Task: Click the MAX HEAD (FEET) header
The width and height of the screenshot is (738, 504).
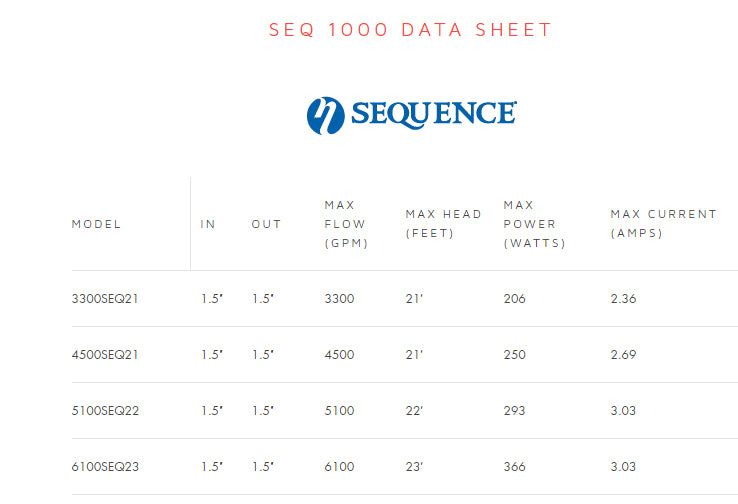Action: [x=443, y=224]
